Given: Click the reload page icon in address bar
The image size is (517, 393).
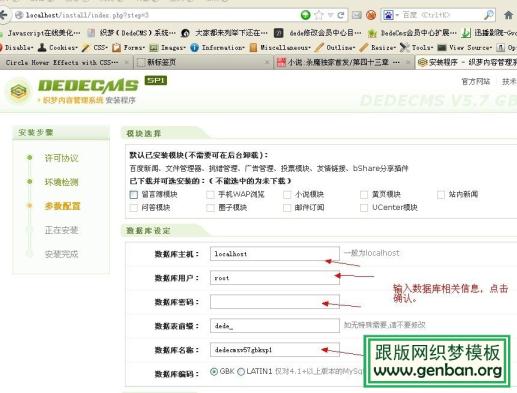Looking at the screenshot, I should [341, 15].
